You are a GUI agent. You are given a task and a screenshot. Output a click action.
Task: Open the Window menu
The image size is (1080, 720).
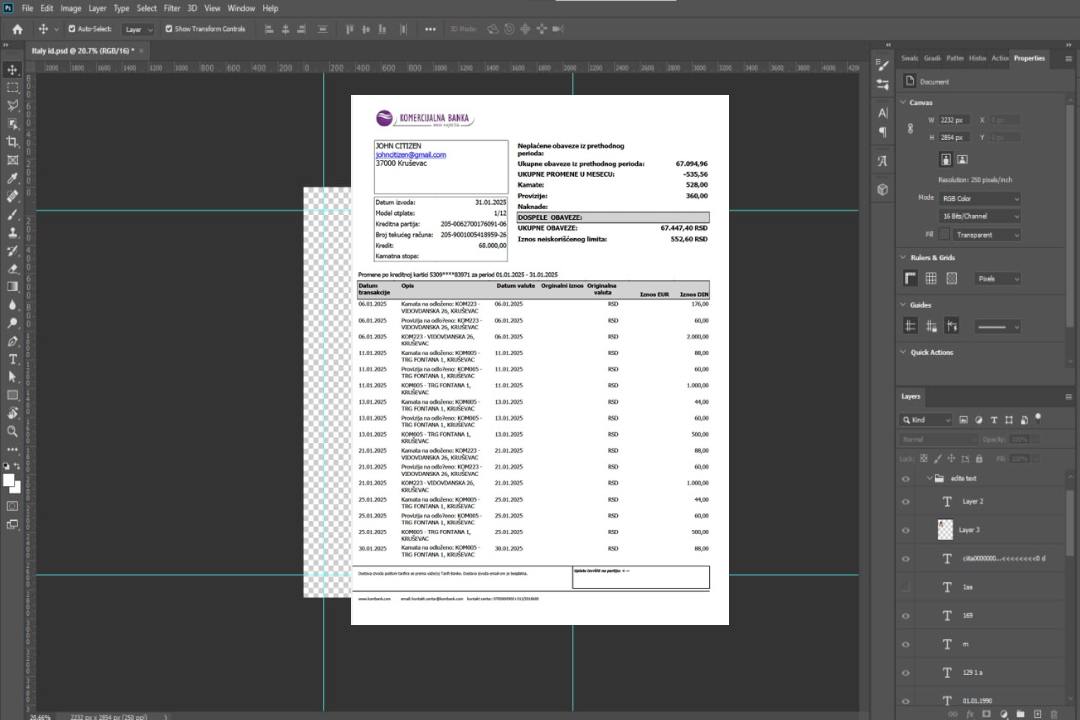point(241,8)
